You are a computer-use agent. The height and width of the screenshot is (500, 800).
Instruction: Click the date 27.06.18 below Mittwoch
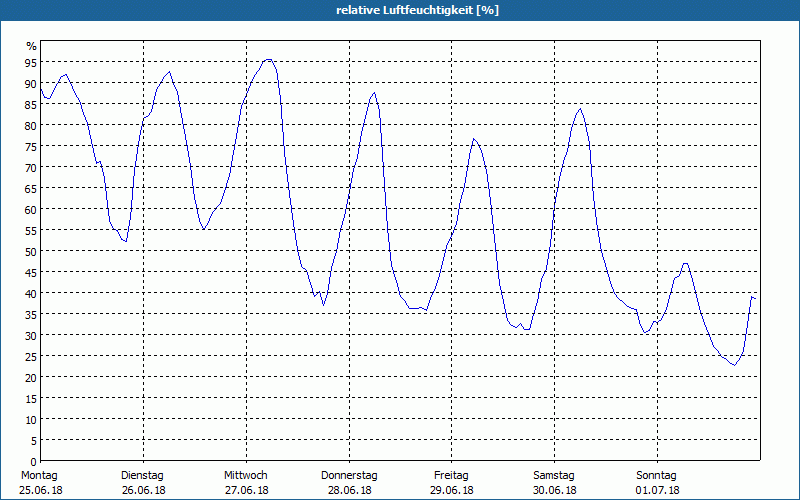[246, 490]
